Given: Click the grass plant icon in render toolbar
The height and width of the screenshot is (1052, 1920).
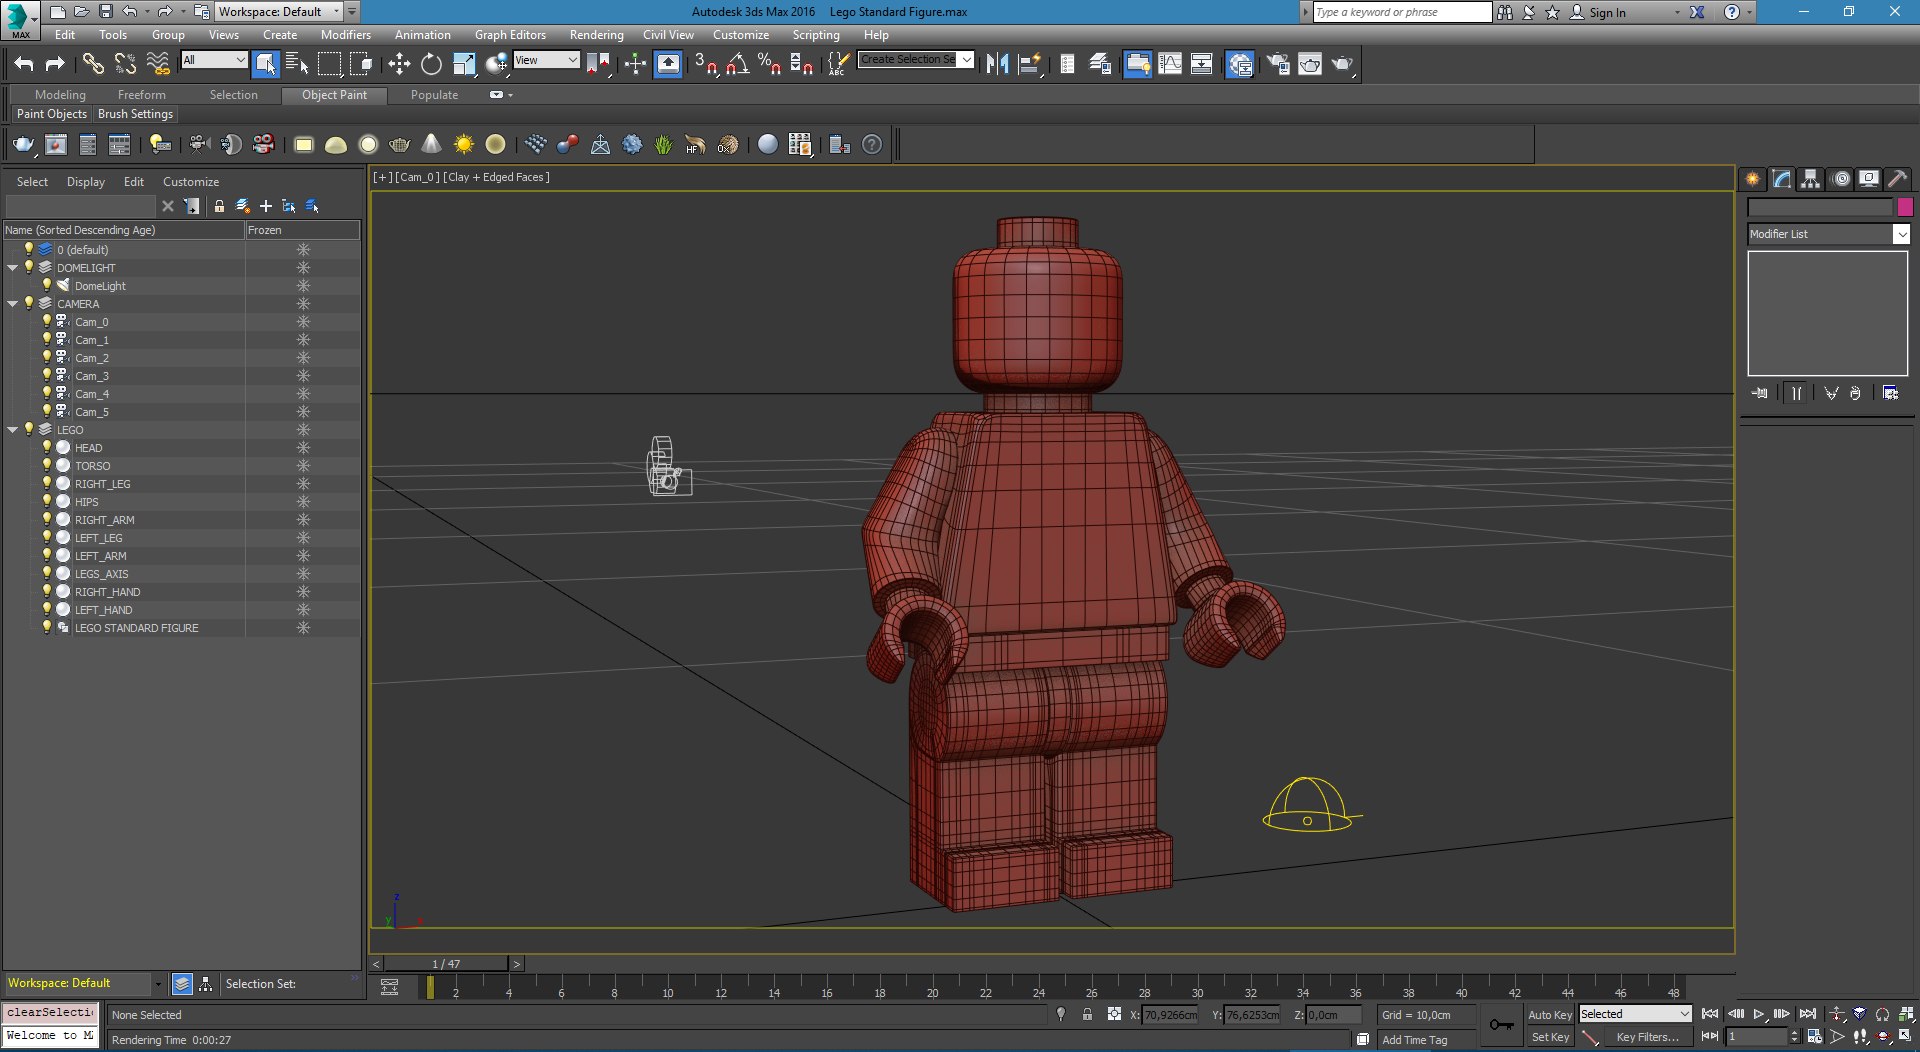Looking at the screenshot, I should click(x=663, y=145).
